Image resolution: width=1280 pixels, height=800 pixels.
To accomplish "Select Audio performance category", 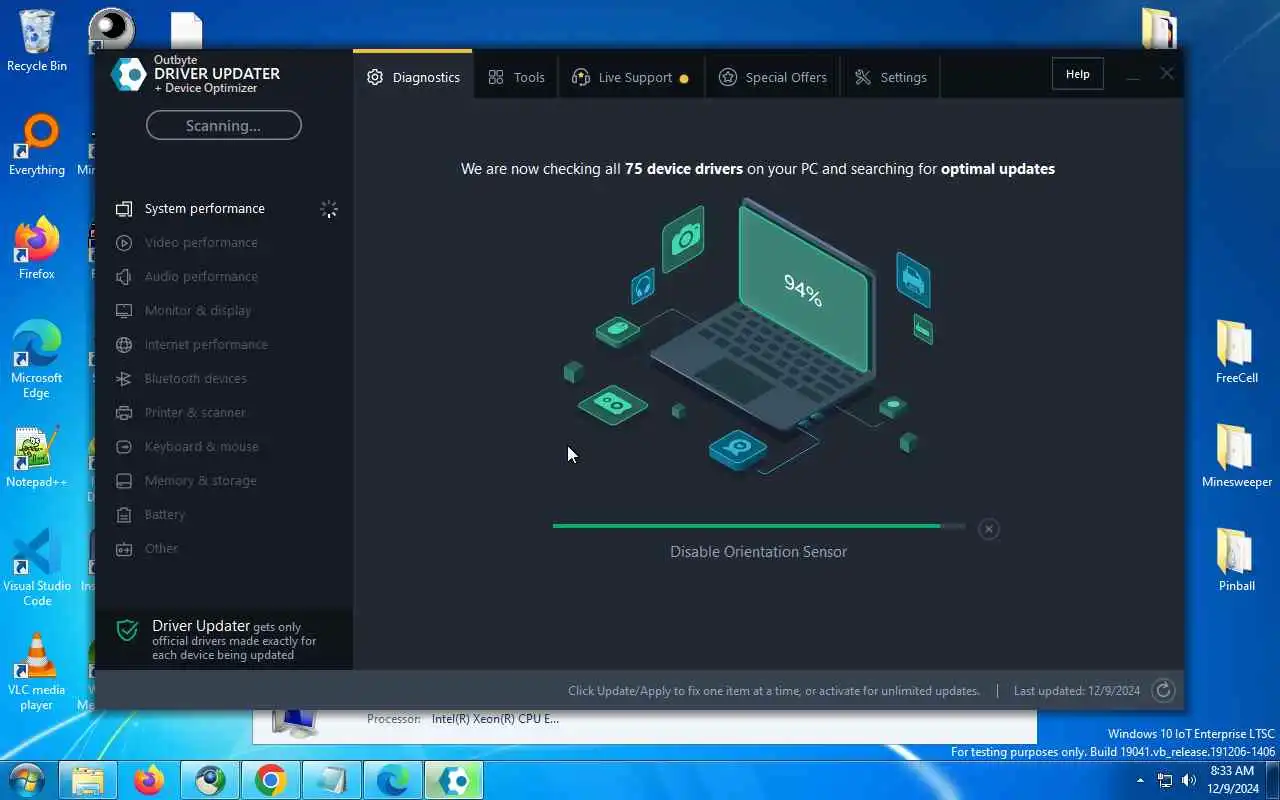I will click(226, 277).
